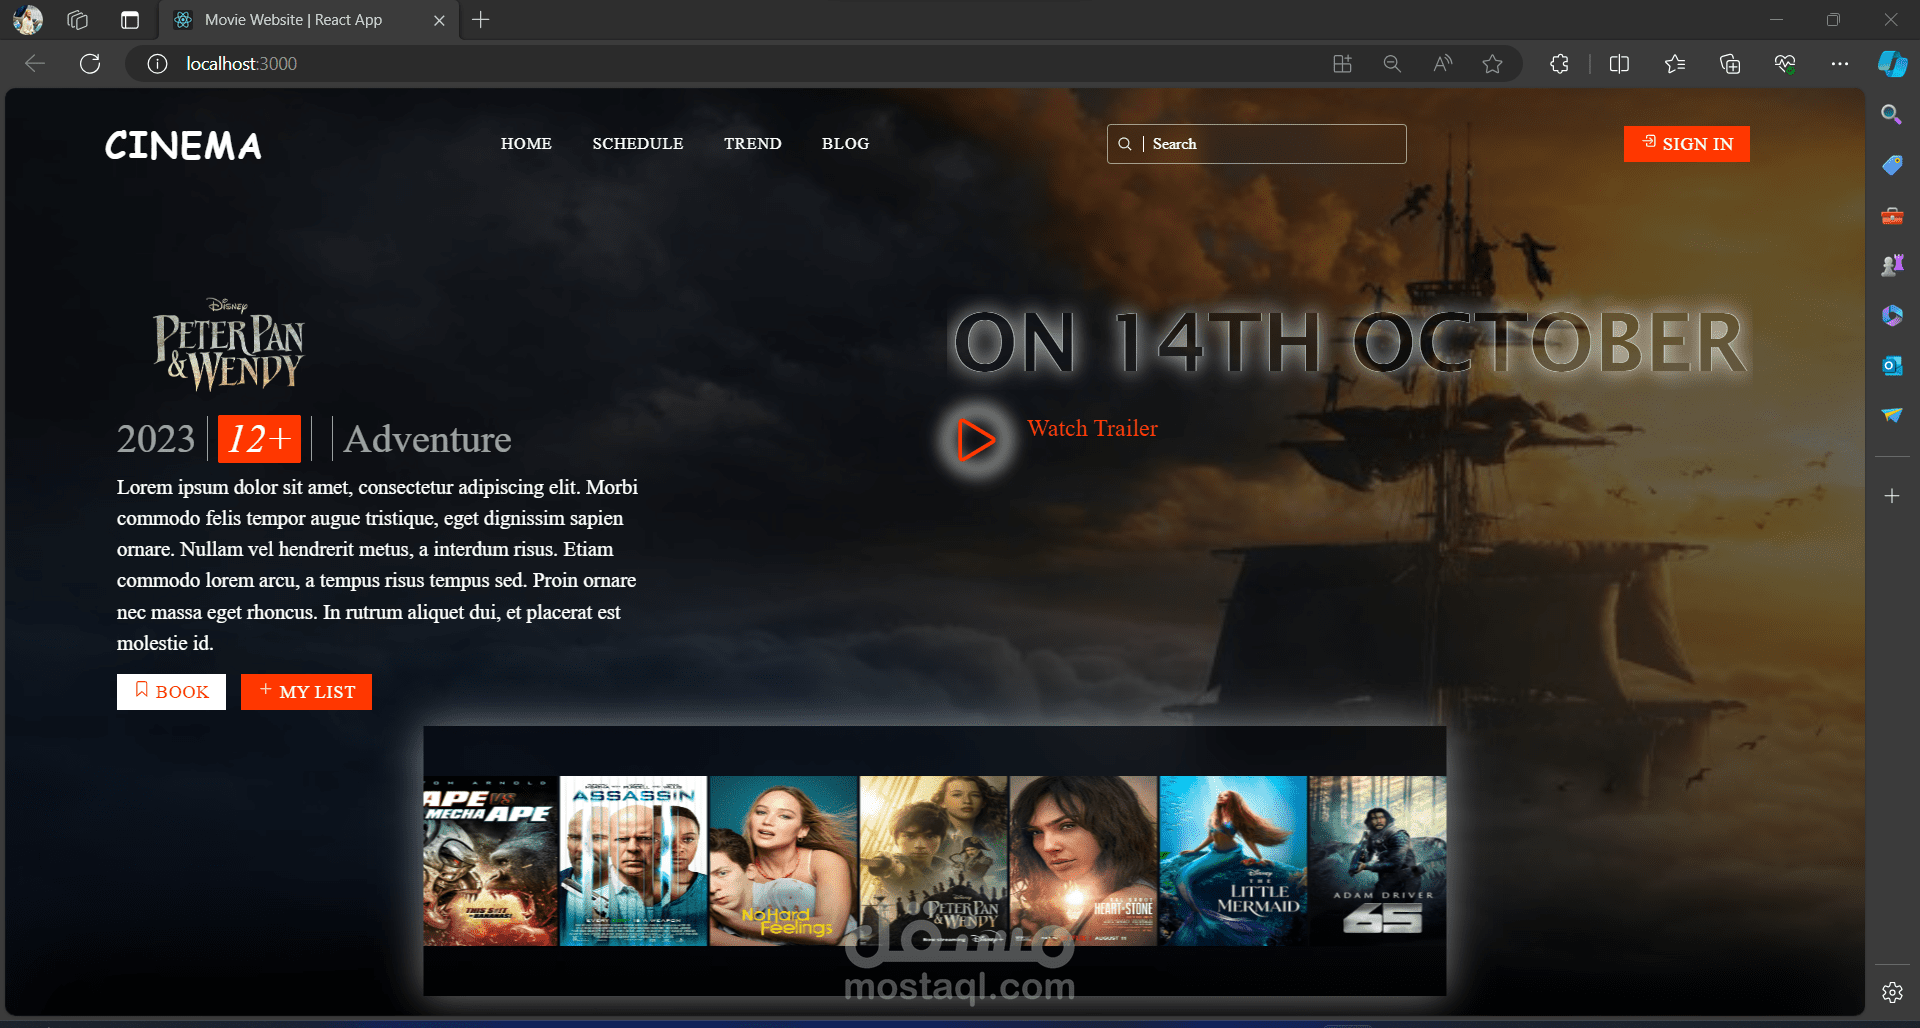Click the 2023 year label
This screenshot has height=1028, width=1920.
pos(156,439)
